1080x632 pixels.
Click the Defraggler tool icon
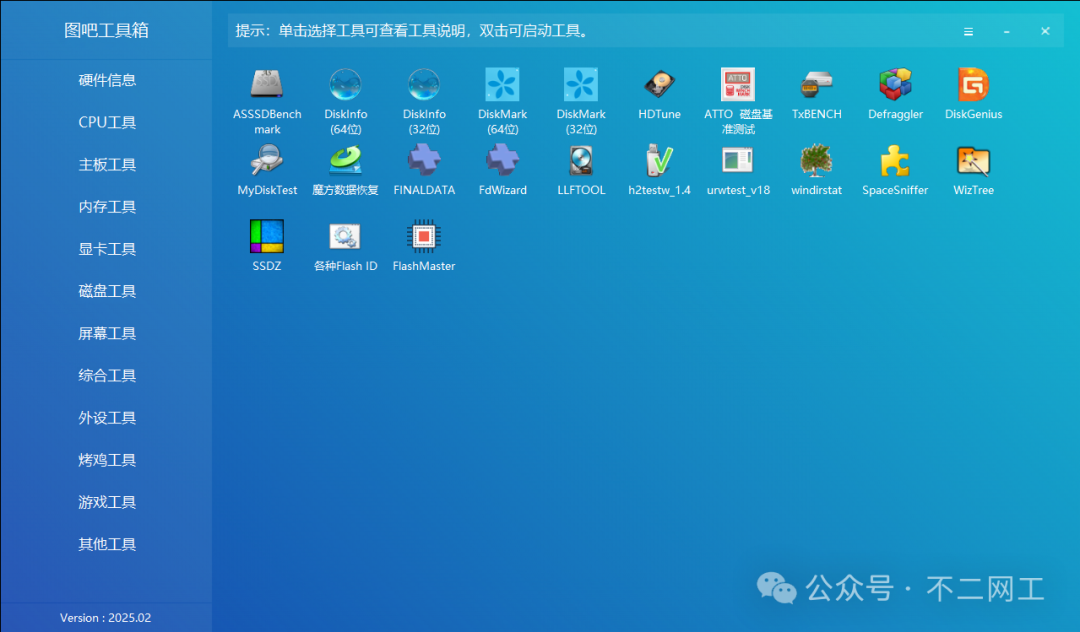point(895,85)
